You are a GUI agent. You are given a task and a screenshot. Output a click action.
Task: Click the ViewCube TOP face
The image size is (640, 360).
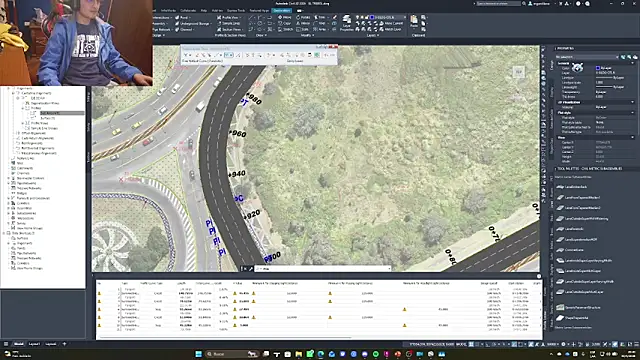[x=518, y=72]
